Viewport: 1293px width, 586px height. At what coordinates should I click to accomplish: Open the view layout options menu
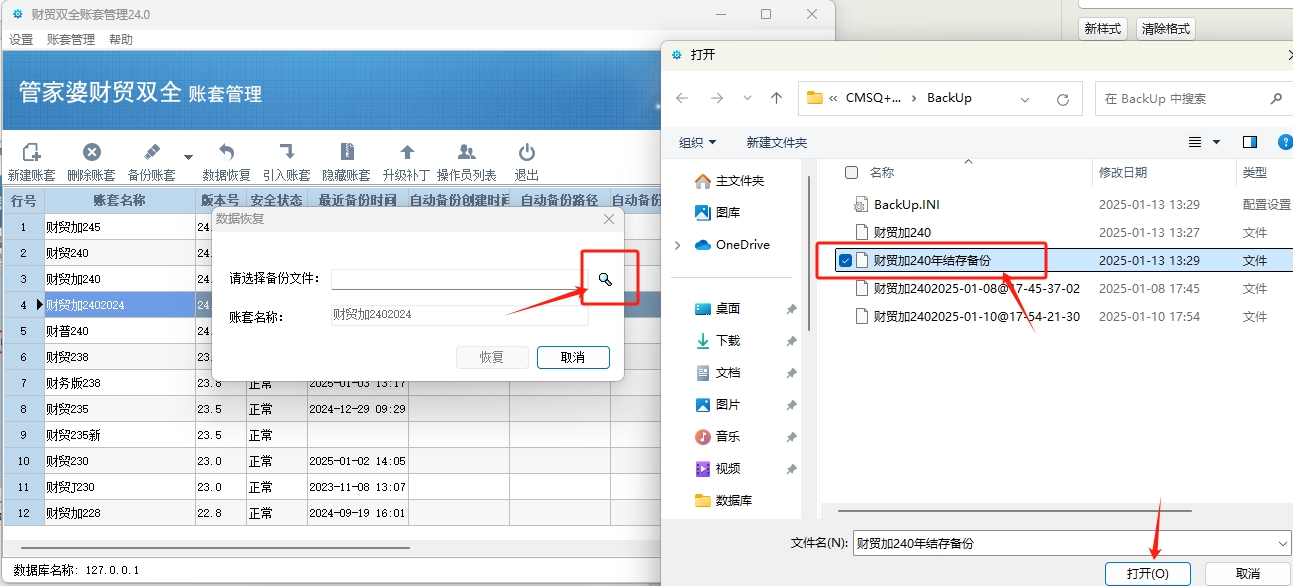click(x=1204, y=142)
